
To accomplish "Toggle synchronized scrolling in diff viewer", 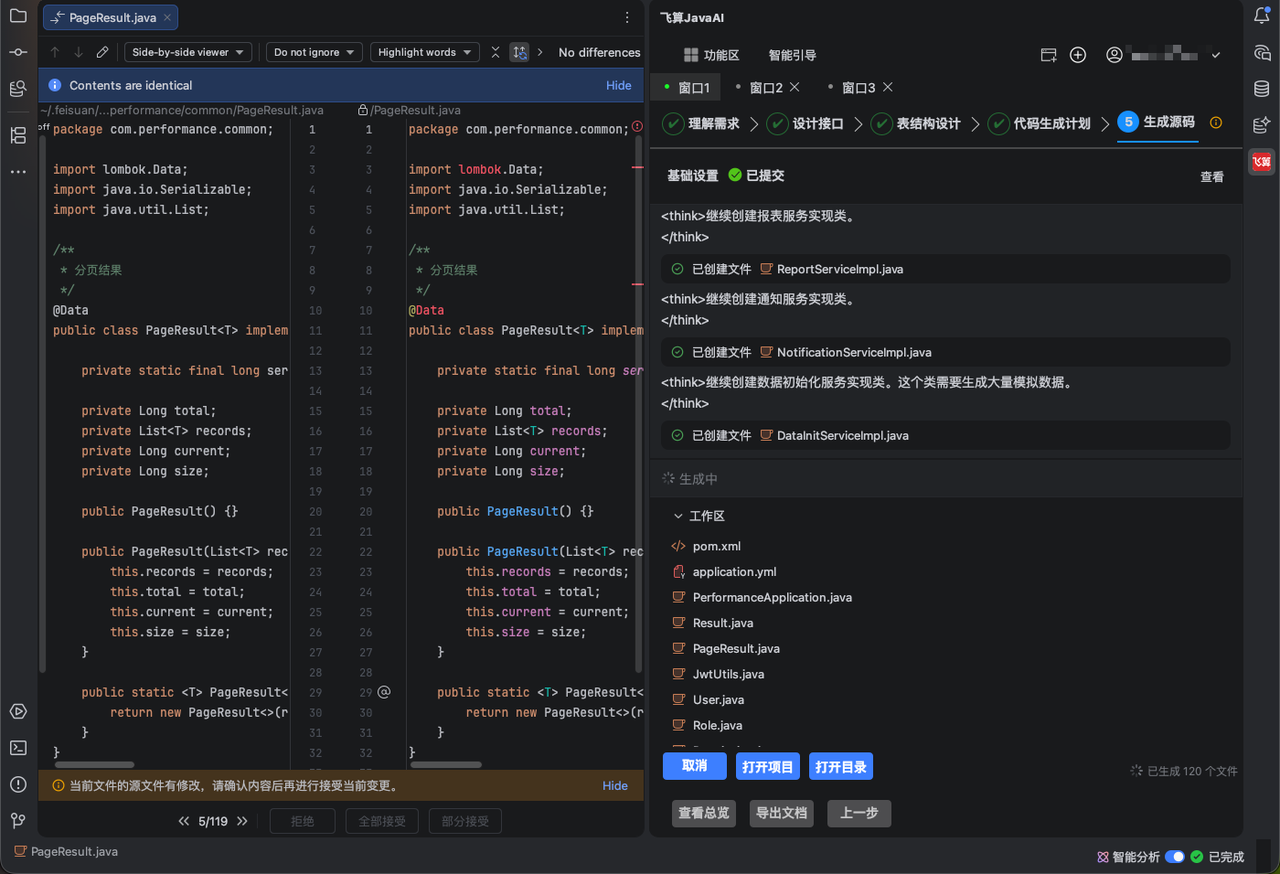I will point(519,52).
